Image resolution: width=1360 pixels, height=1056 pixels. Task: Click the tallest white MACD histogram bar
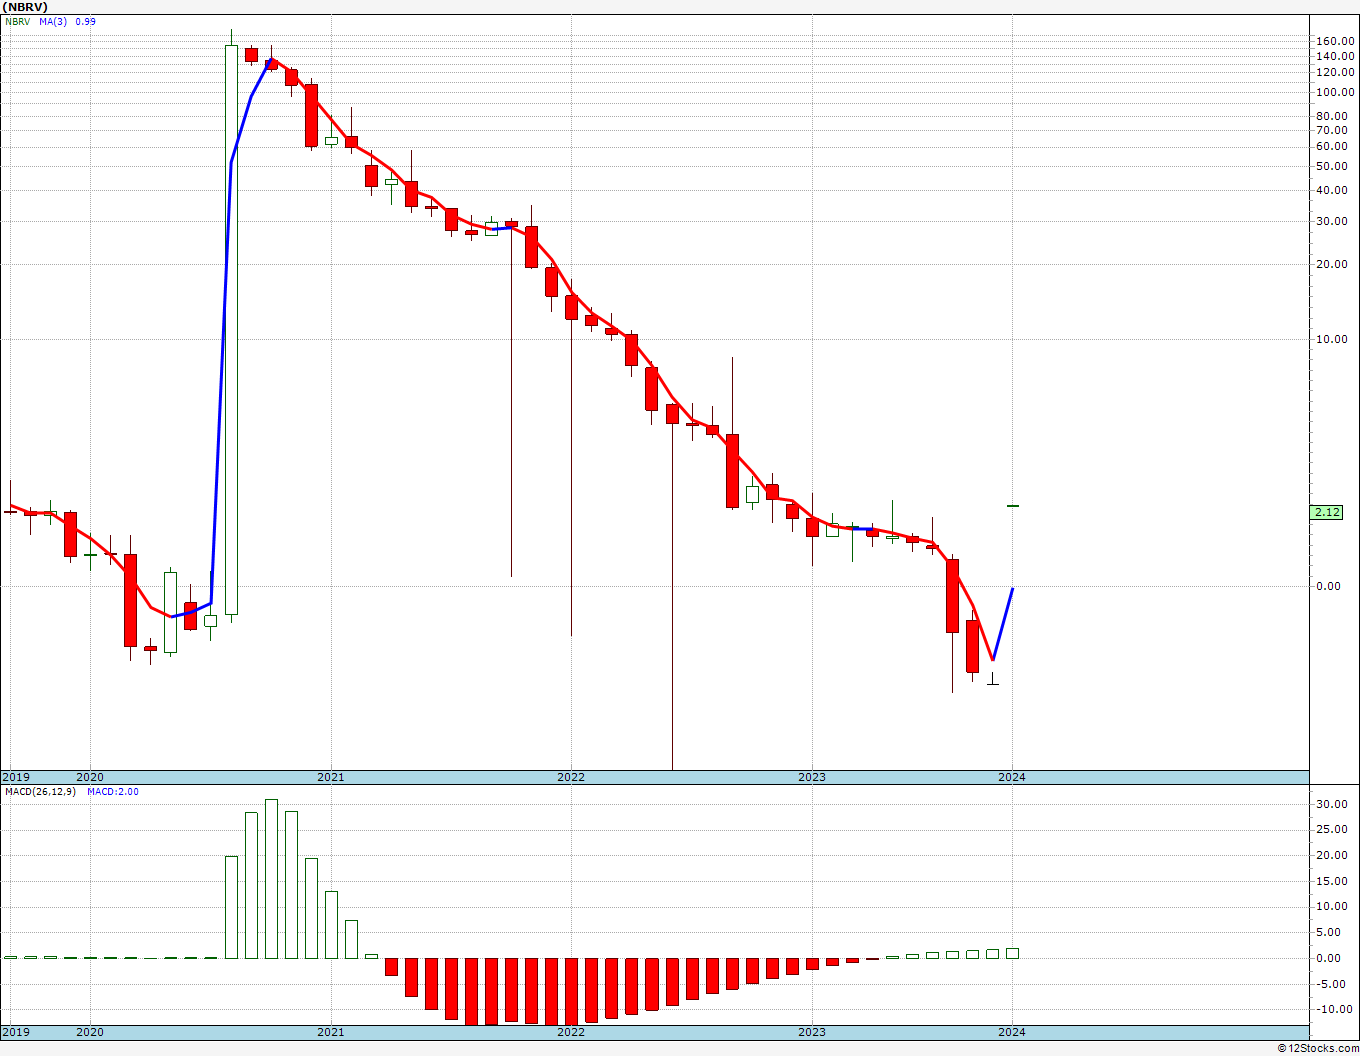271,878
